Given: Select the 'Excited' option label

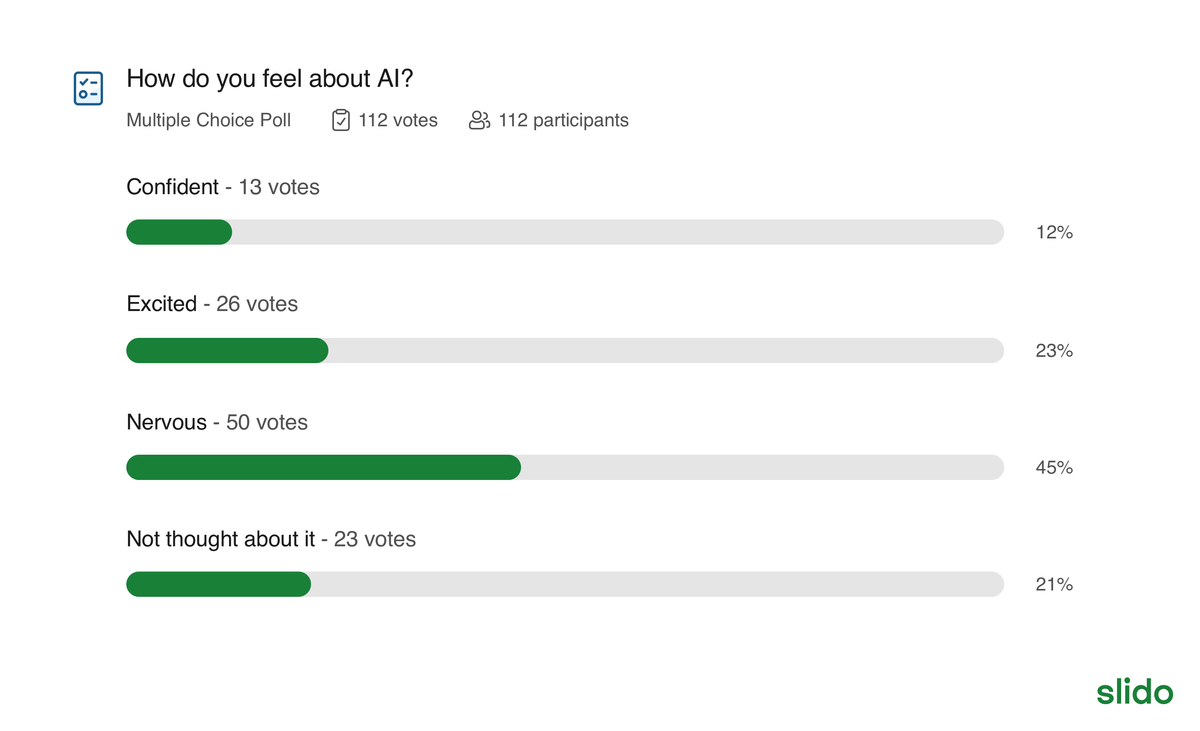Looking at the screenshot, I should [162, 304].
